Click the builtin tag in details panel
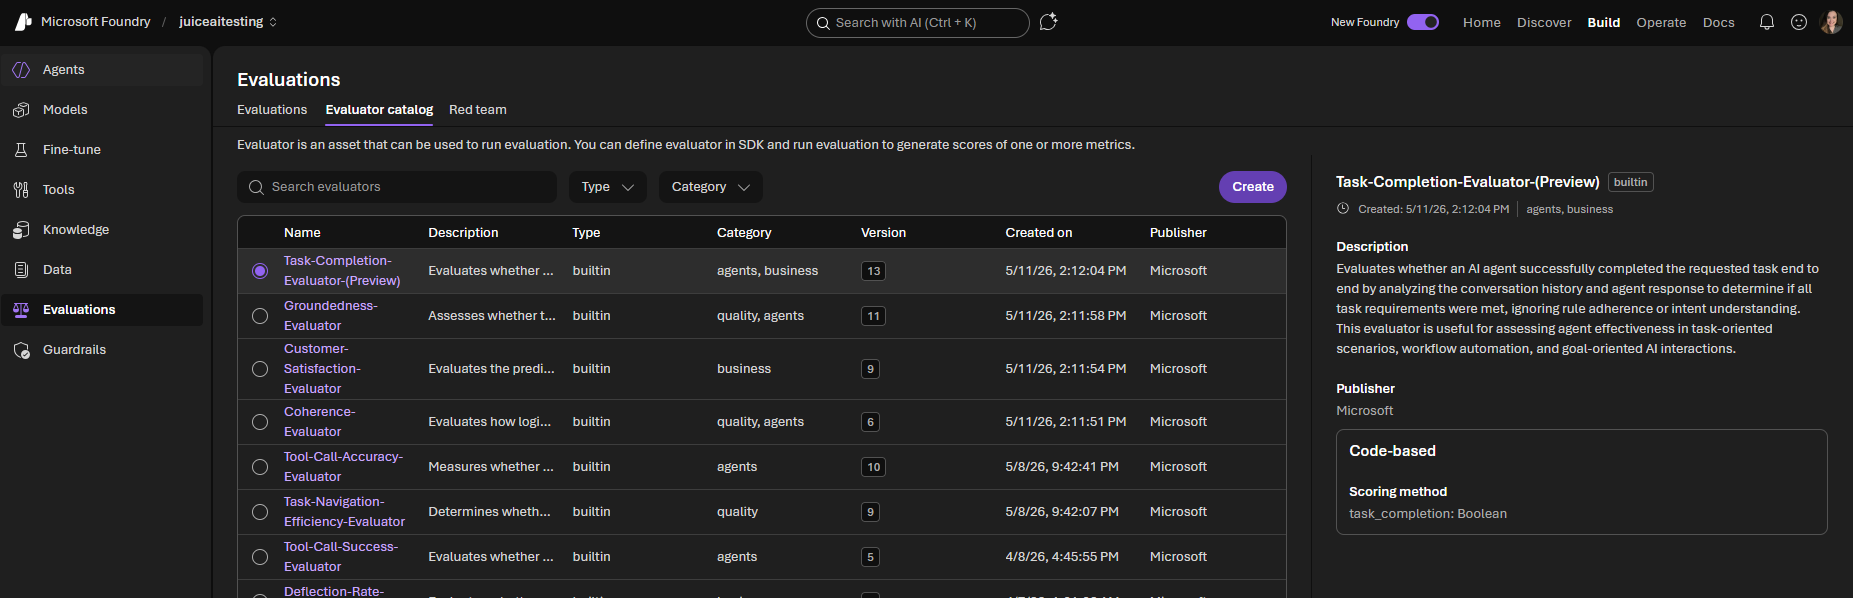The width and height of the screenshot is (1853, 598). pyautogui.click(x=1630, y=182)
